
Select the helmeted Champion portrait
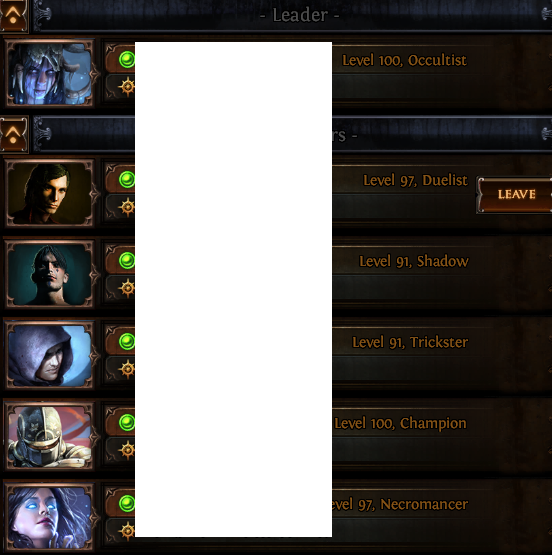coord(50,436)
